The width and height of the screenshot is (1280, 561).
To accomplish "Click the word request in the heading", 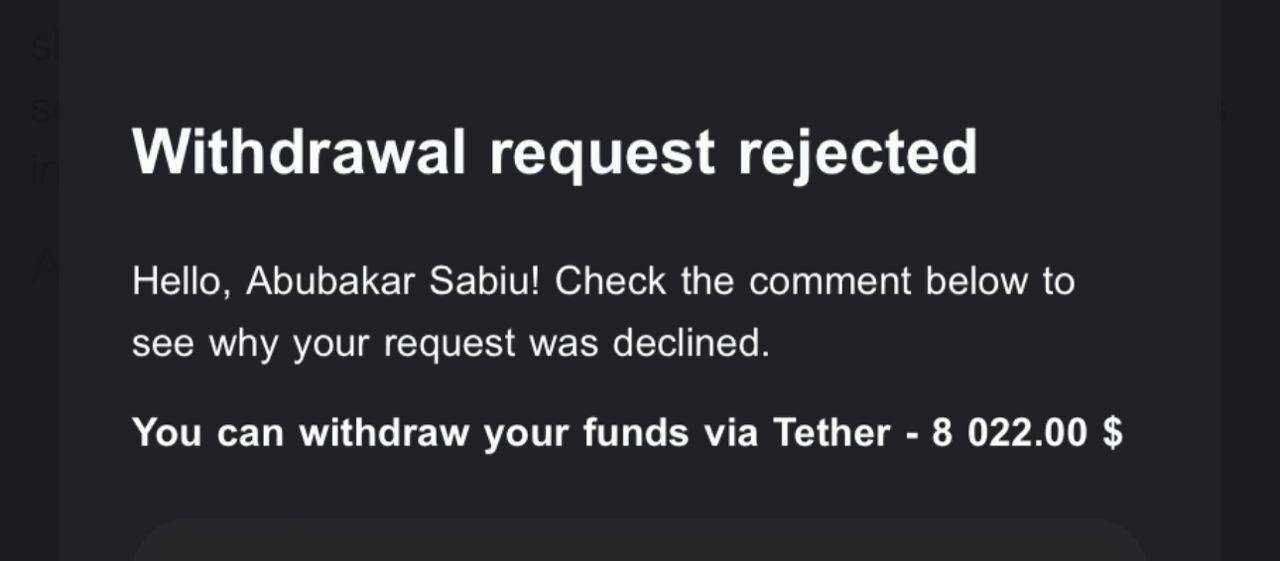I will pos(602,152).
